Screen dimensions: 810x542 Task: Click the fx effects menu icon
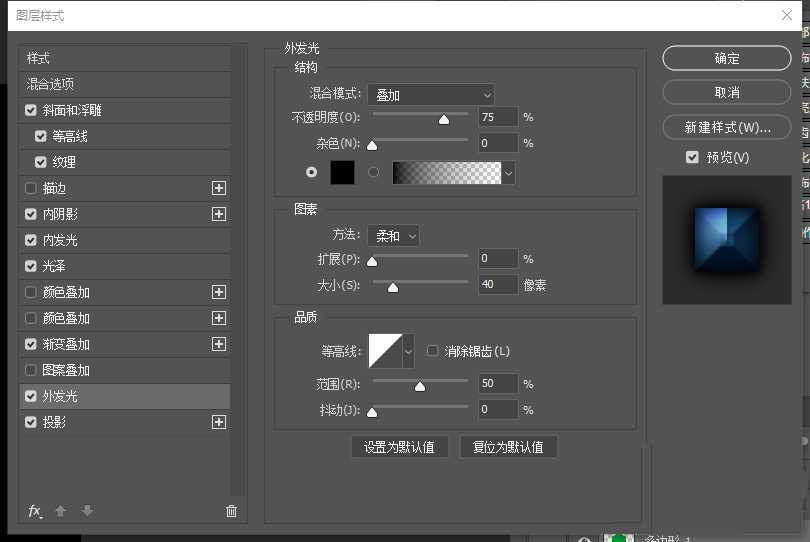pyautogui.click(x=35, y=511)
